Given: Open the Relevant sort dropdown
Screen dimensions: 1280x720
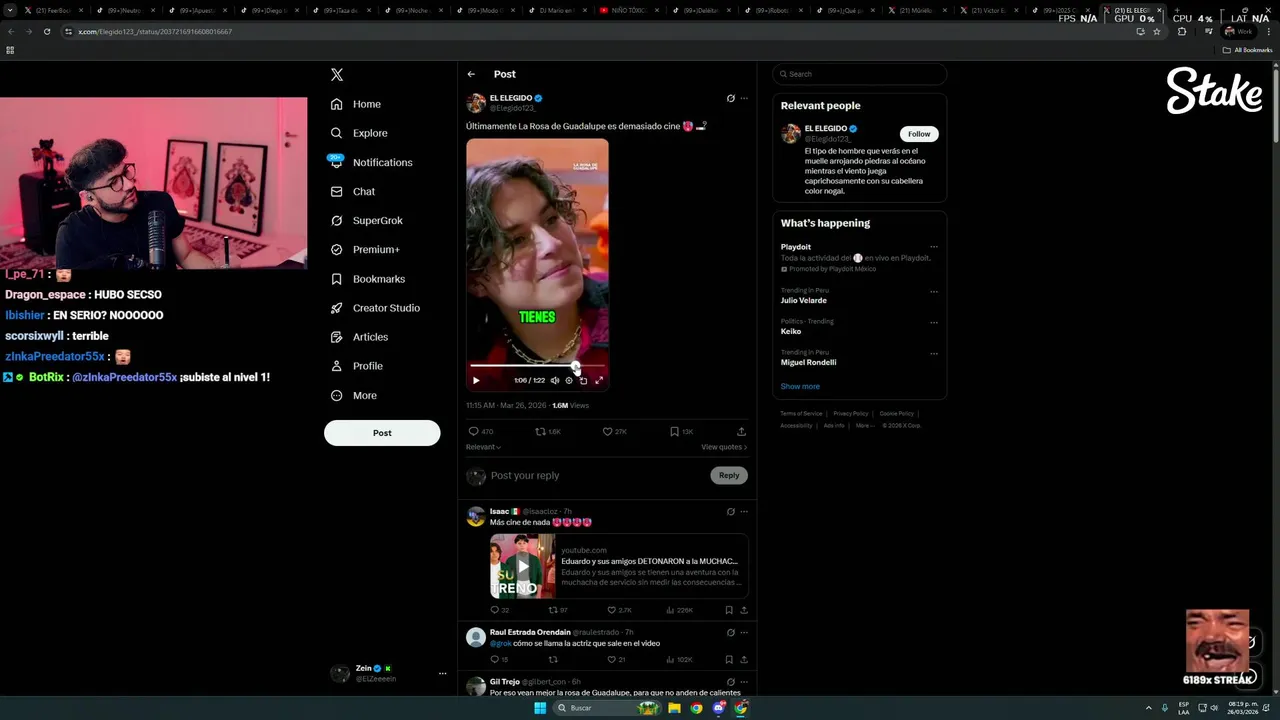Looking at the screenshot, I should pyautogui.click(x=483, y=447).
